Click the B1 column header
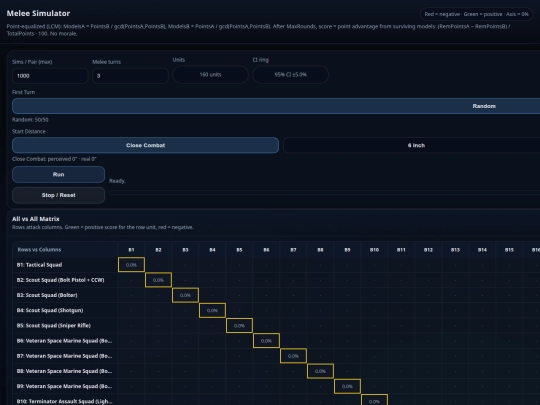540x405 pixels. (x=131, y=250)
